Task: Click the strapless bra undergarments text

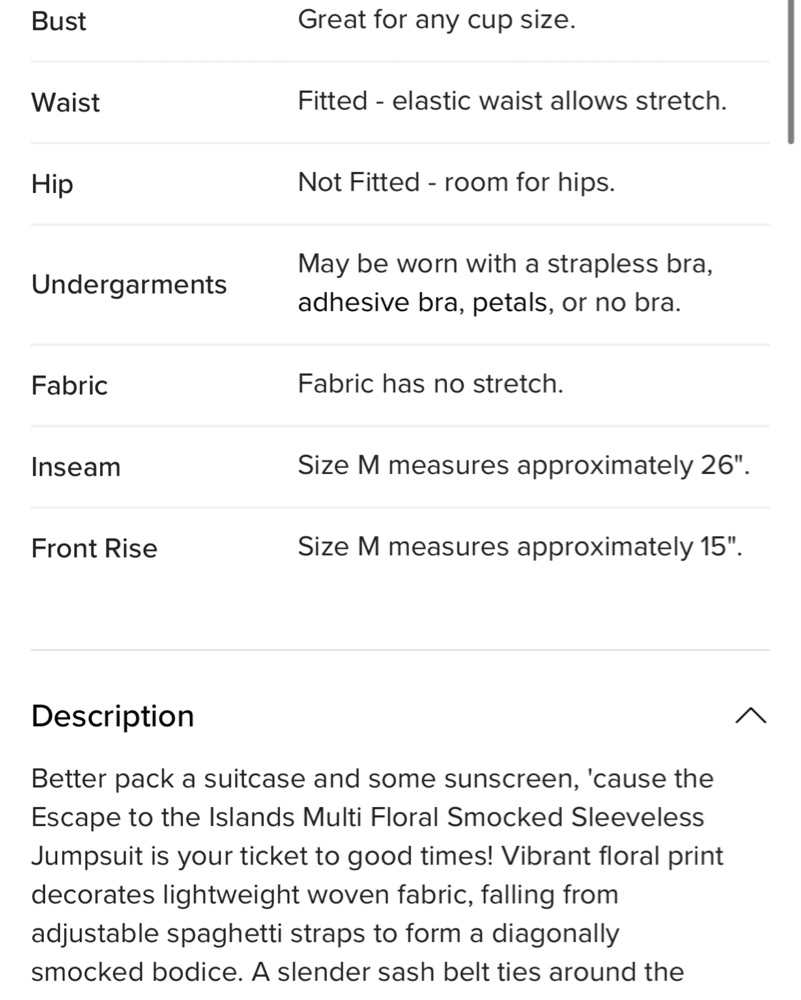Action: point(505,283)
